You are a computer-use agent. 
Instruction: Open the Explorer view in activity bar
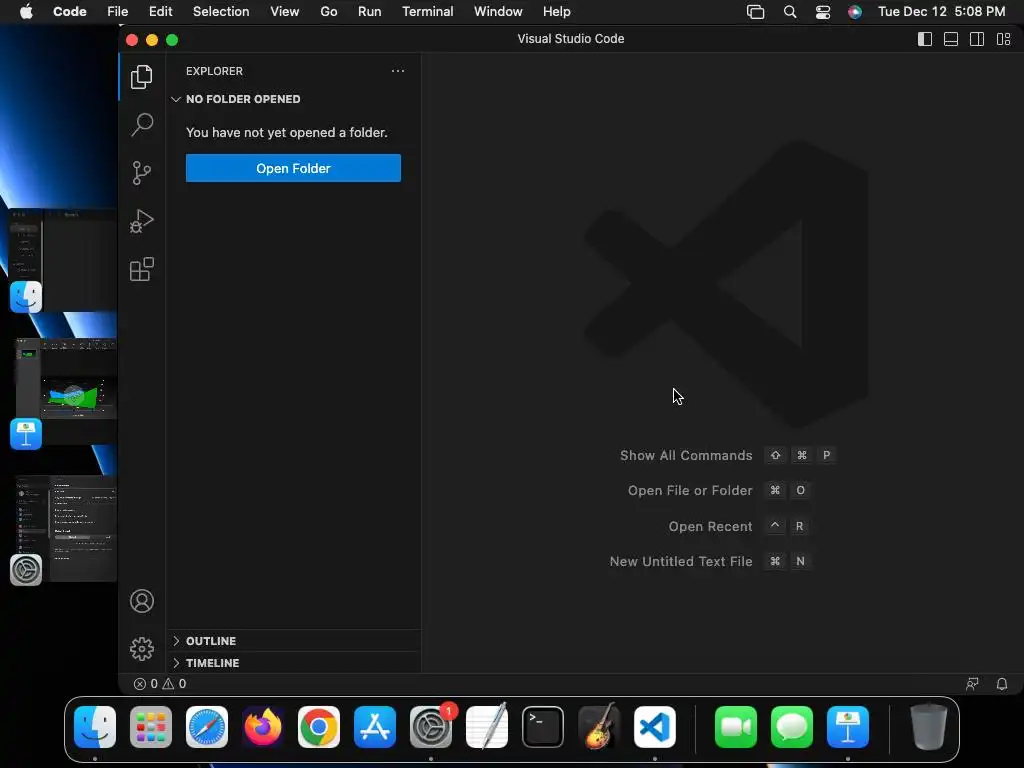[x=142, y=77]
